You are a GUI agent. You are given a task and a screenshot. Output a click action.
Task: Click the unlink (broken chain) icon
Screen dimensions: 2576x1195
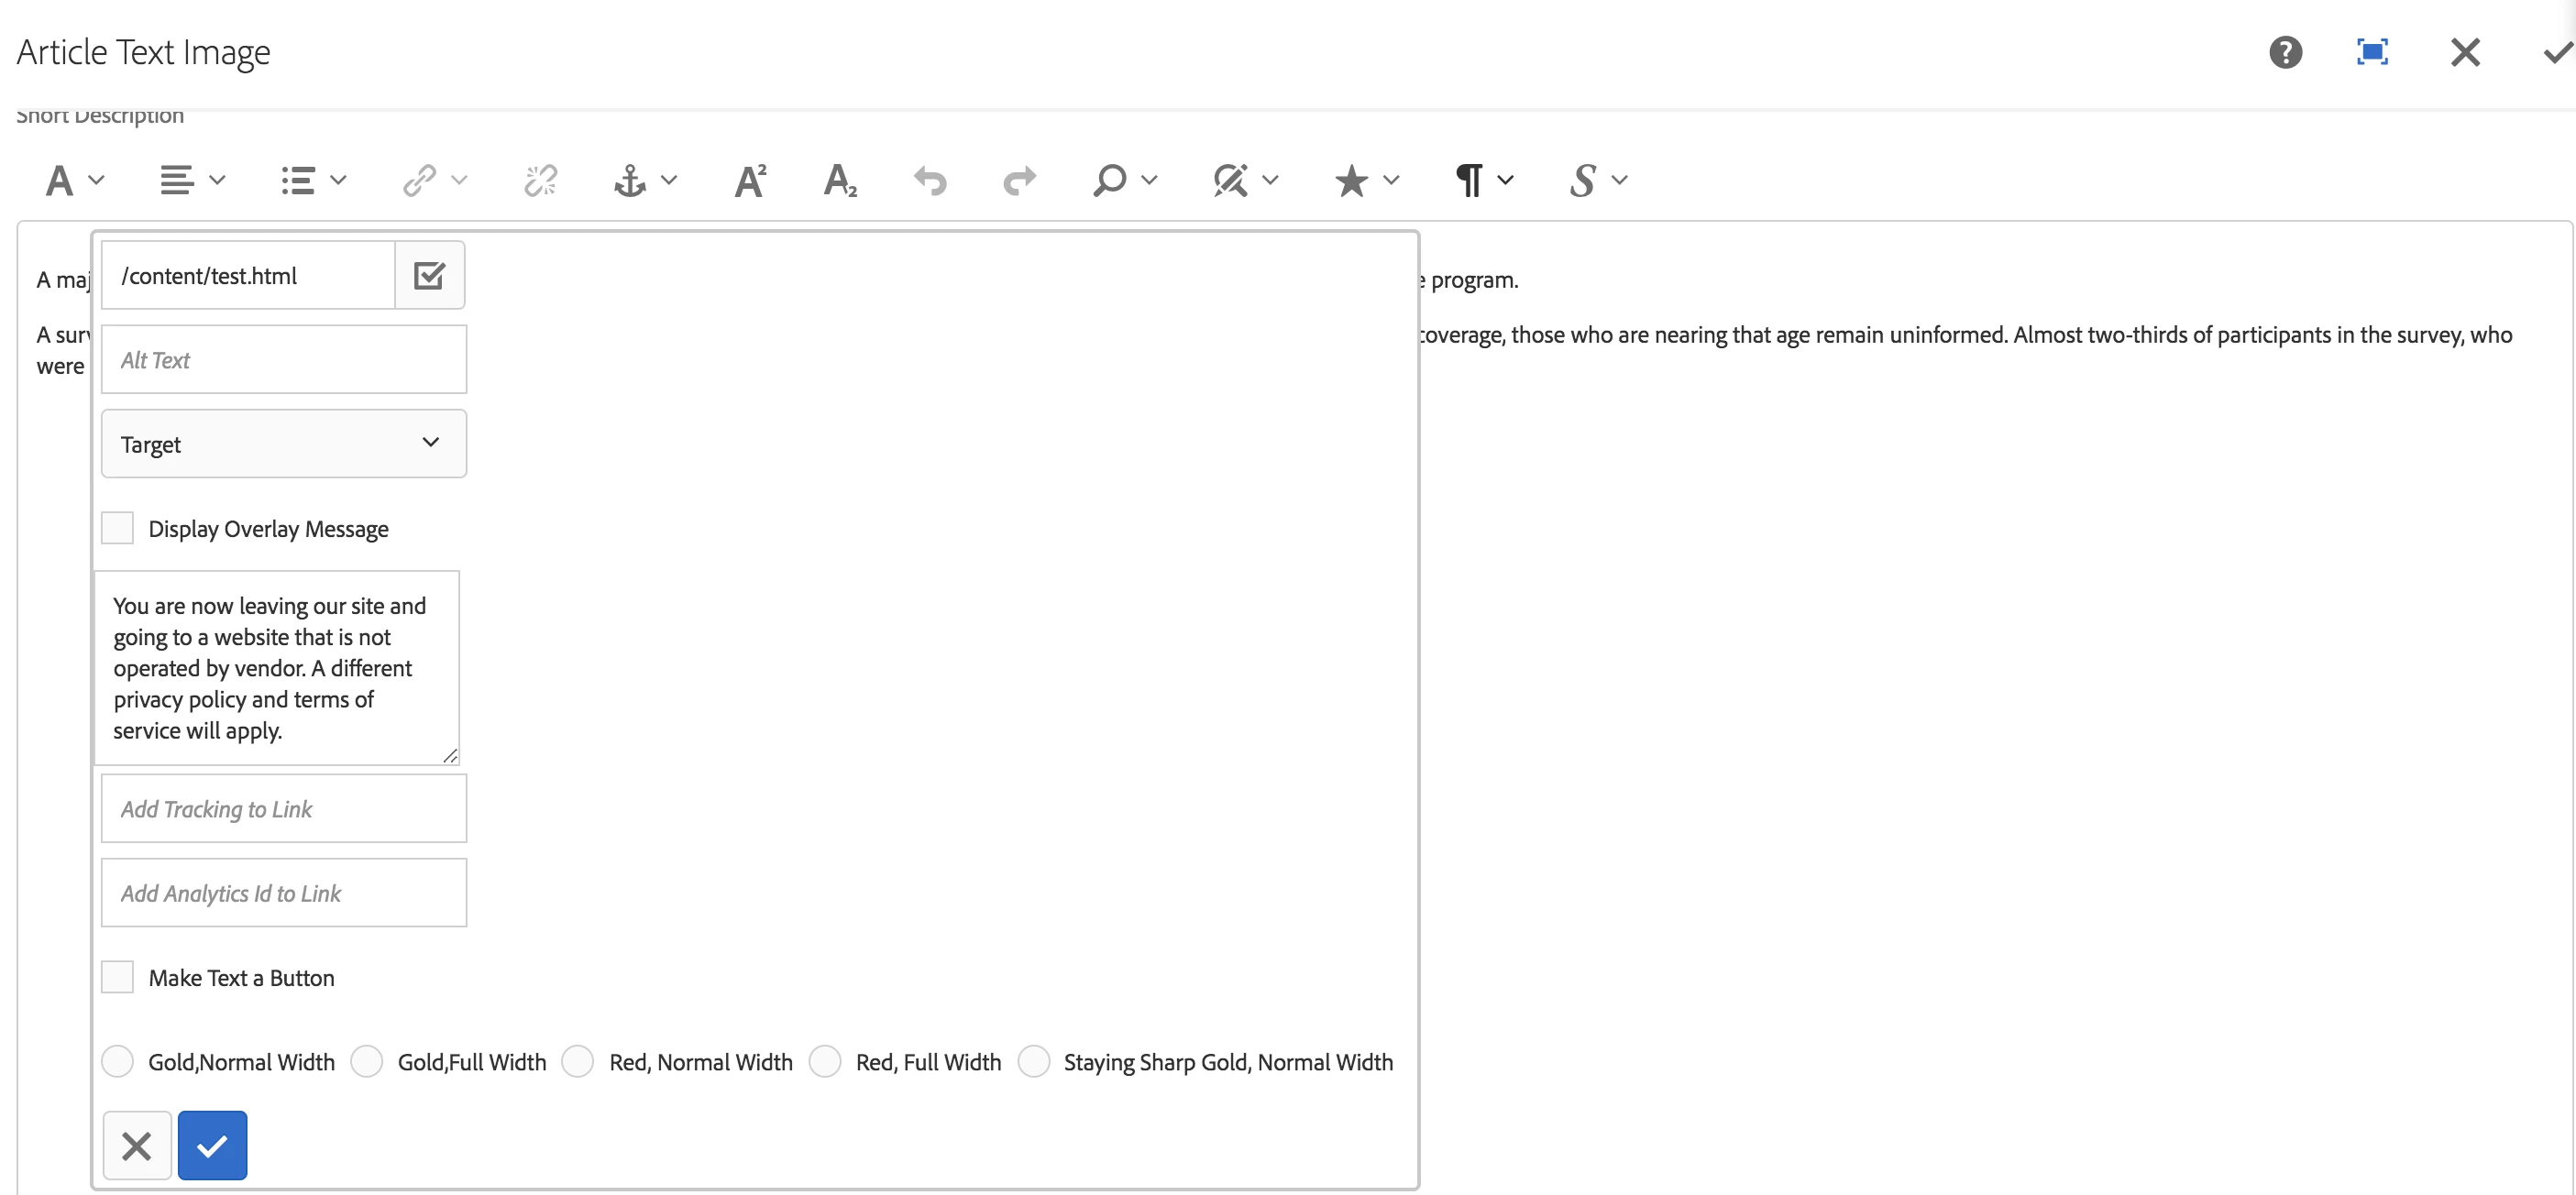(540, 180)
